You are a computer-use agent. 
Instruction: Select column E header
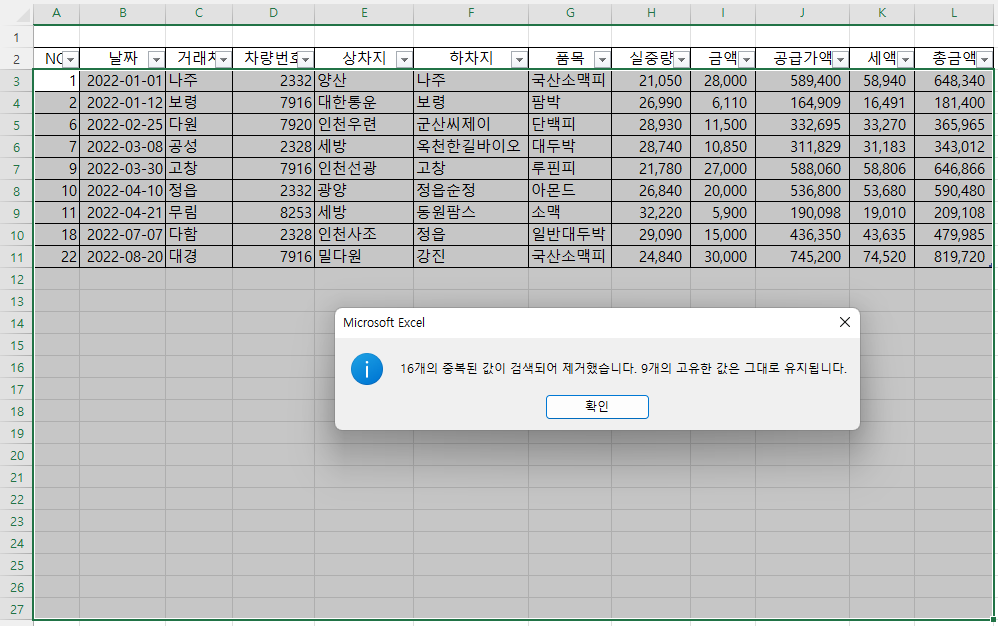(364, 13)
